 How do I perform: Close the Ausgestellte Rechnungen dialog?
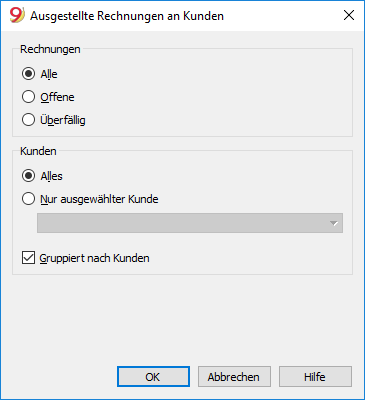tap(349, 15)
